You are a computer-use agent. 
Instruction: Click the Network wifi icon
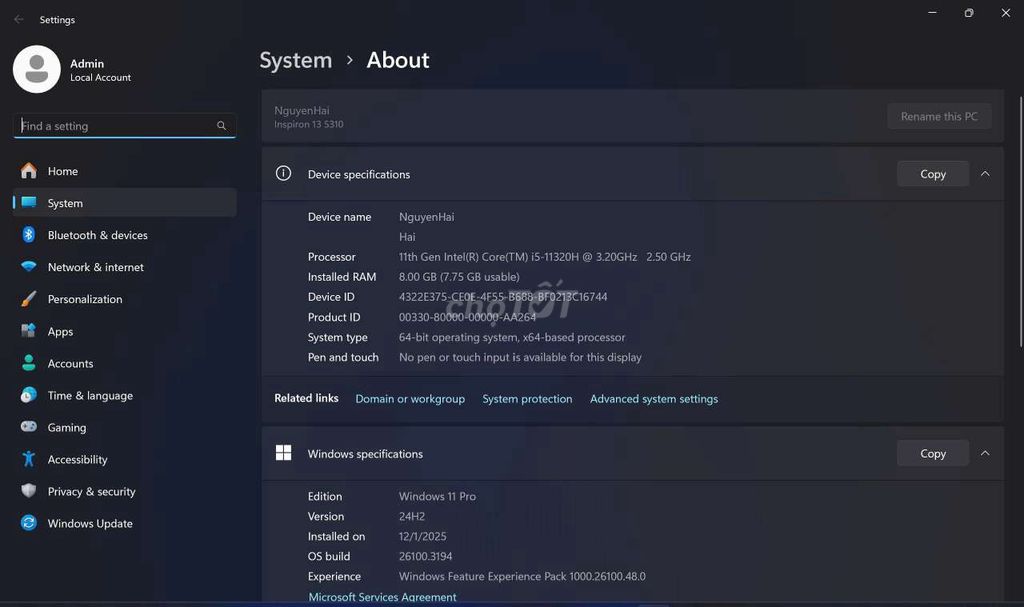[x=29, y=267]
